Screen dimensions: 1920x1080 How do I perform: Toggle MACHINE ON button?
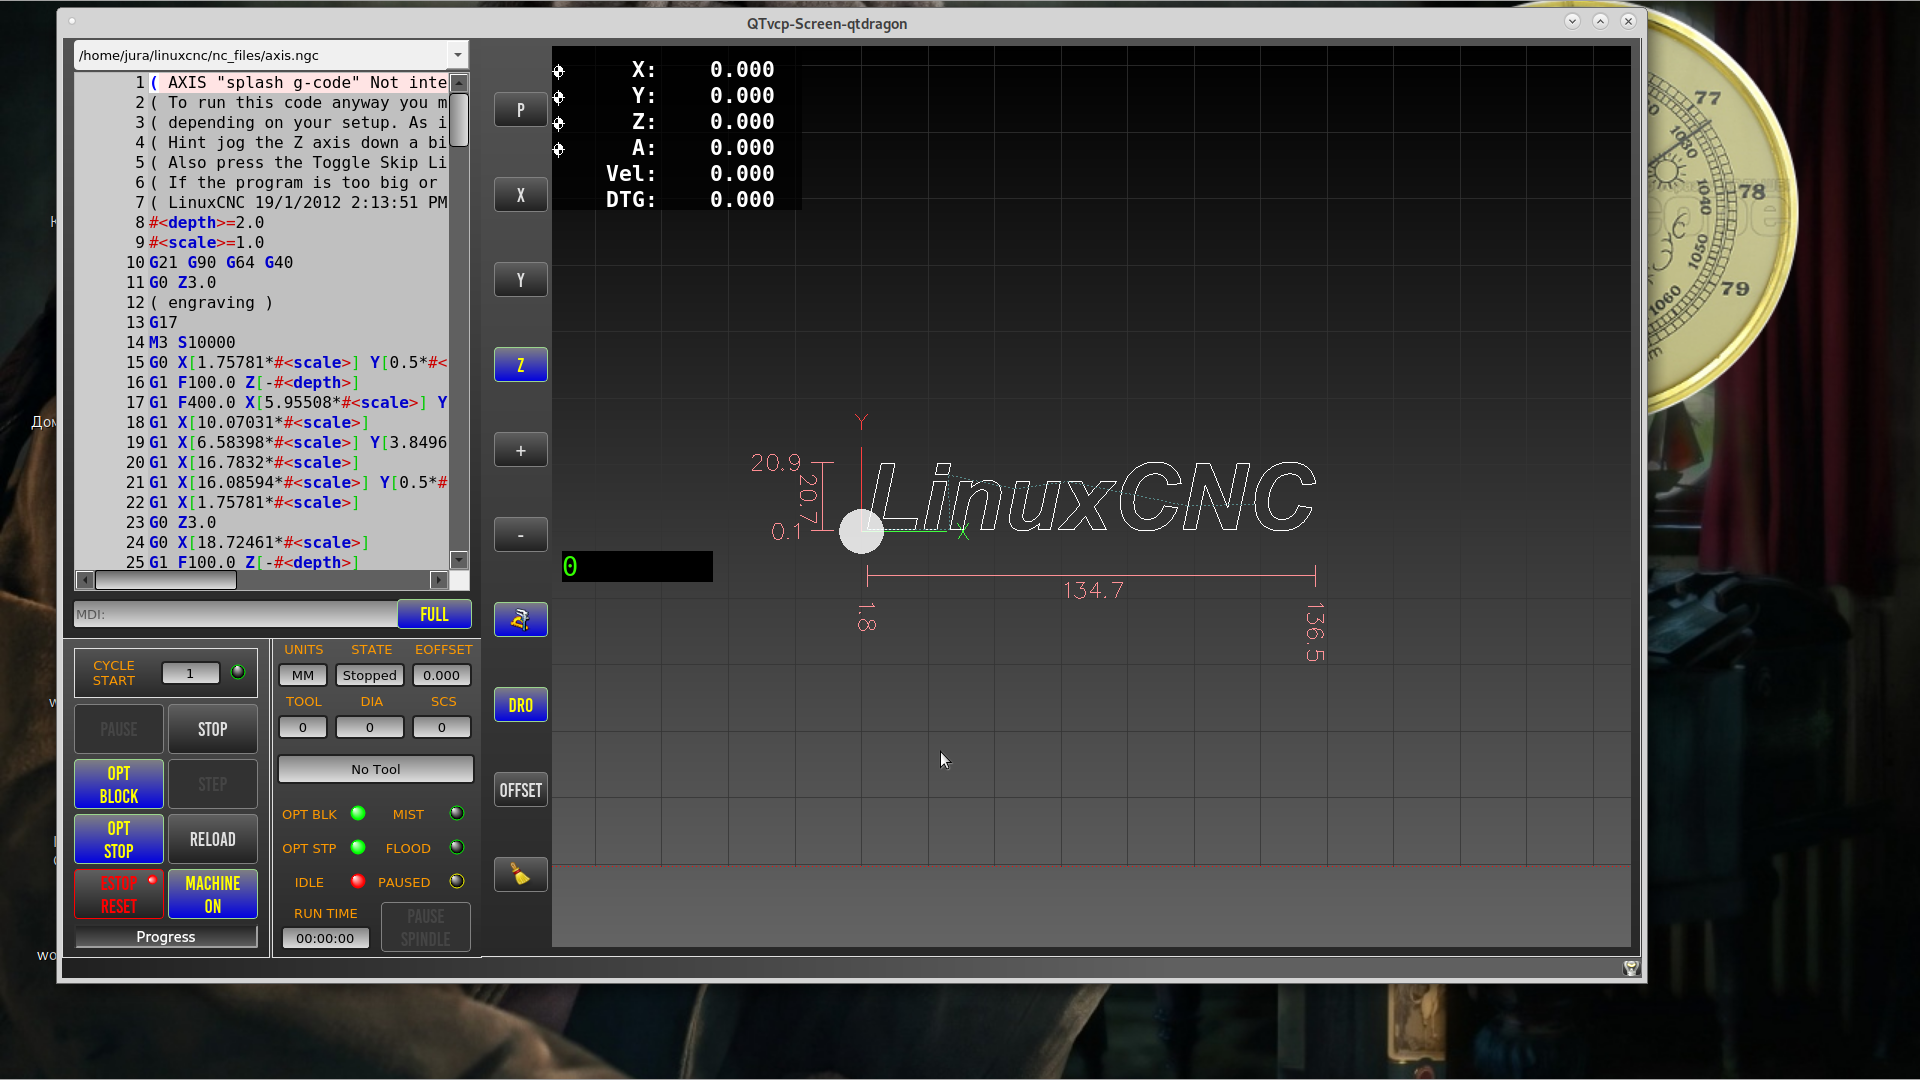tap(212, 894)
